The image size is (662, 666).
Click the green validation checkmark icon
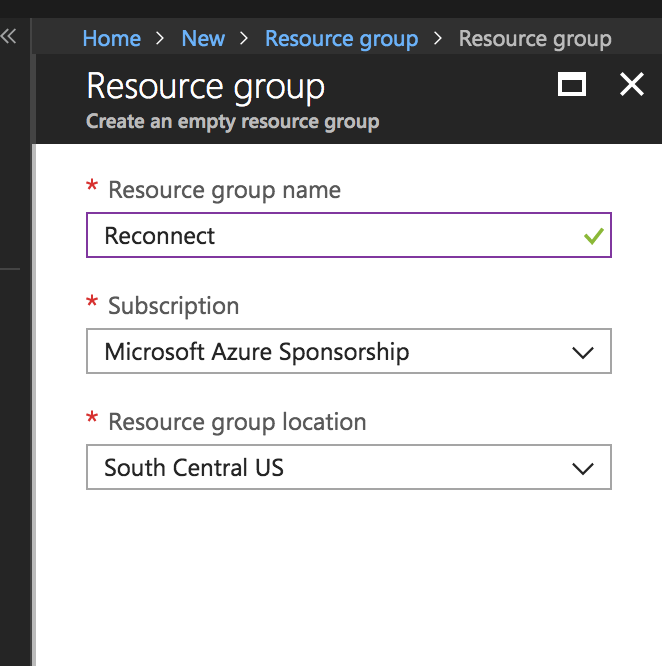coord(594,236)
